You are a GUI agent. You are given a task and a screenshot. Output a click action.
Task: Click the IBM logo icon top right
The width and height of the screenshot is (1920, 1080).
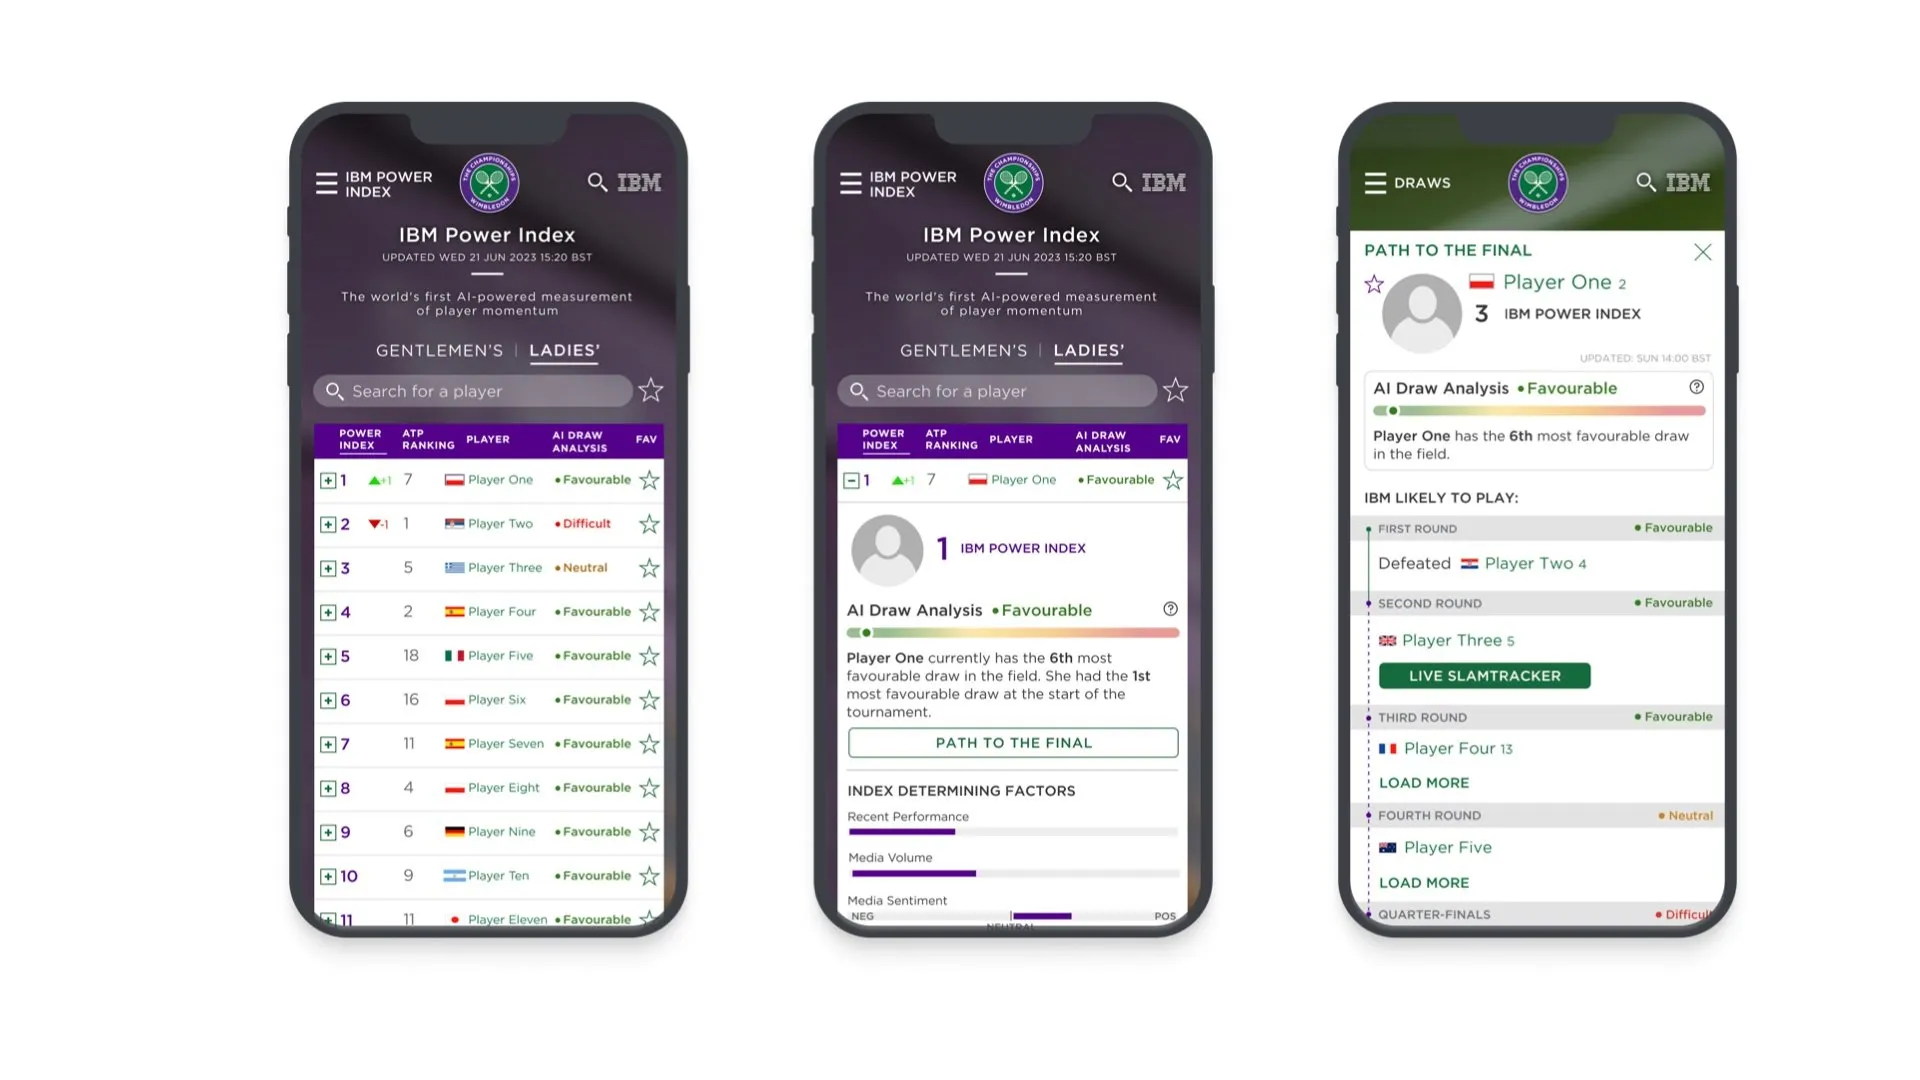click(1688, 182)
